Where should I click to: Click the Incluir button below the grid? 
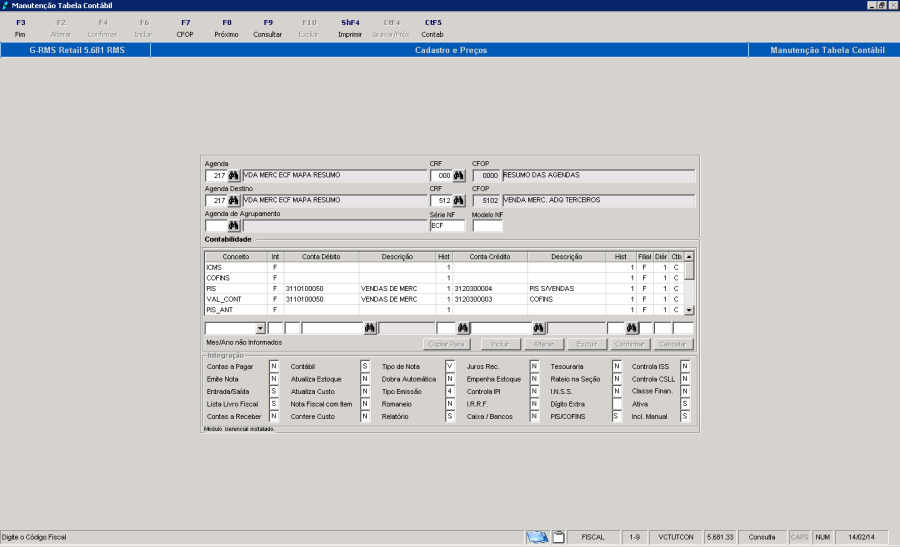click(500, 344)
